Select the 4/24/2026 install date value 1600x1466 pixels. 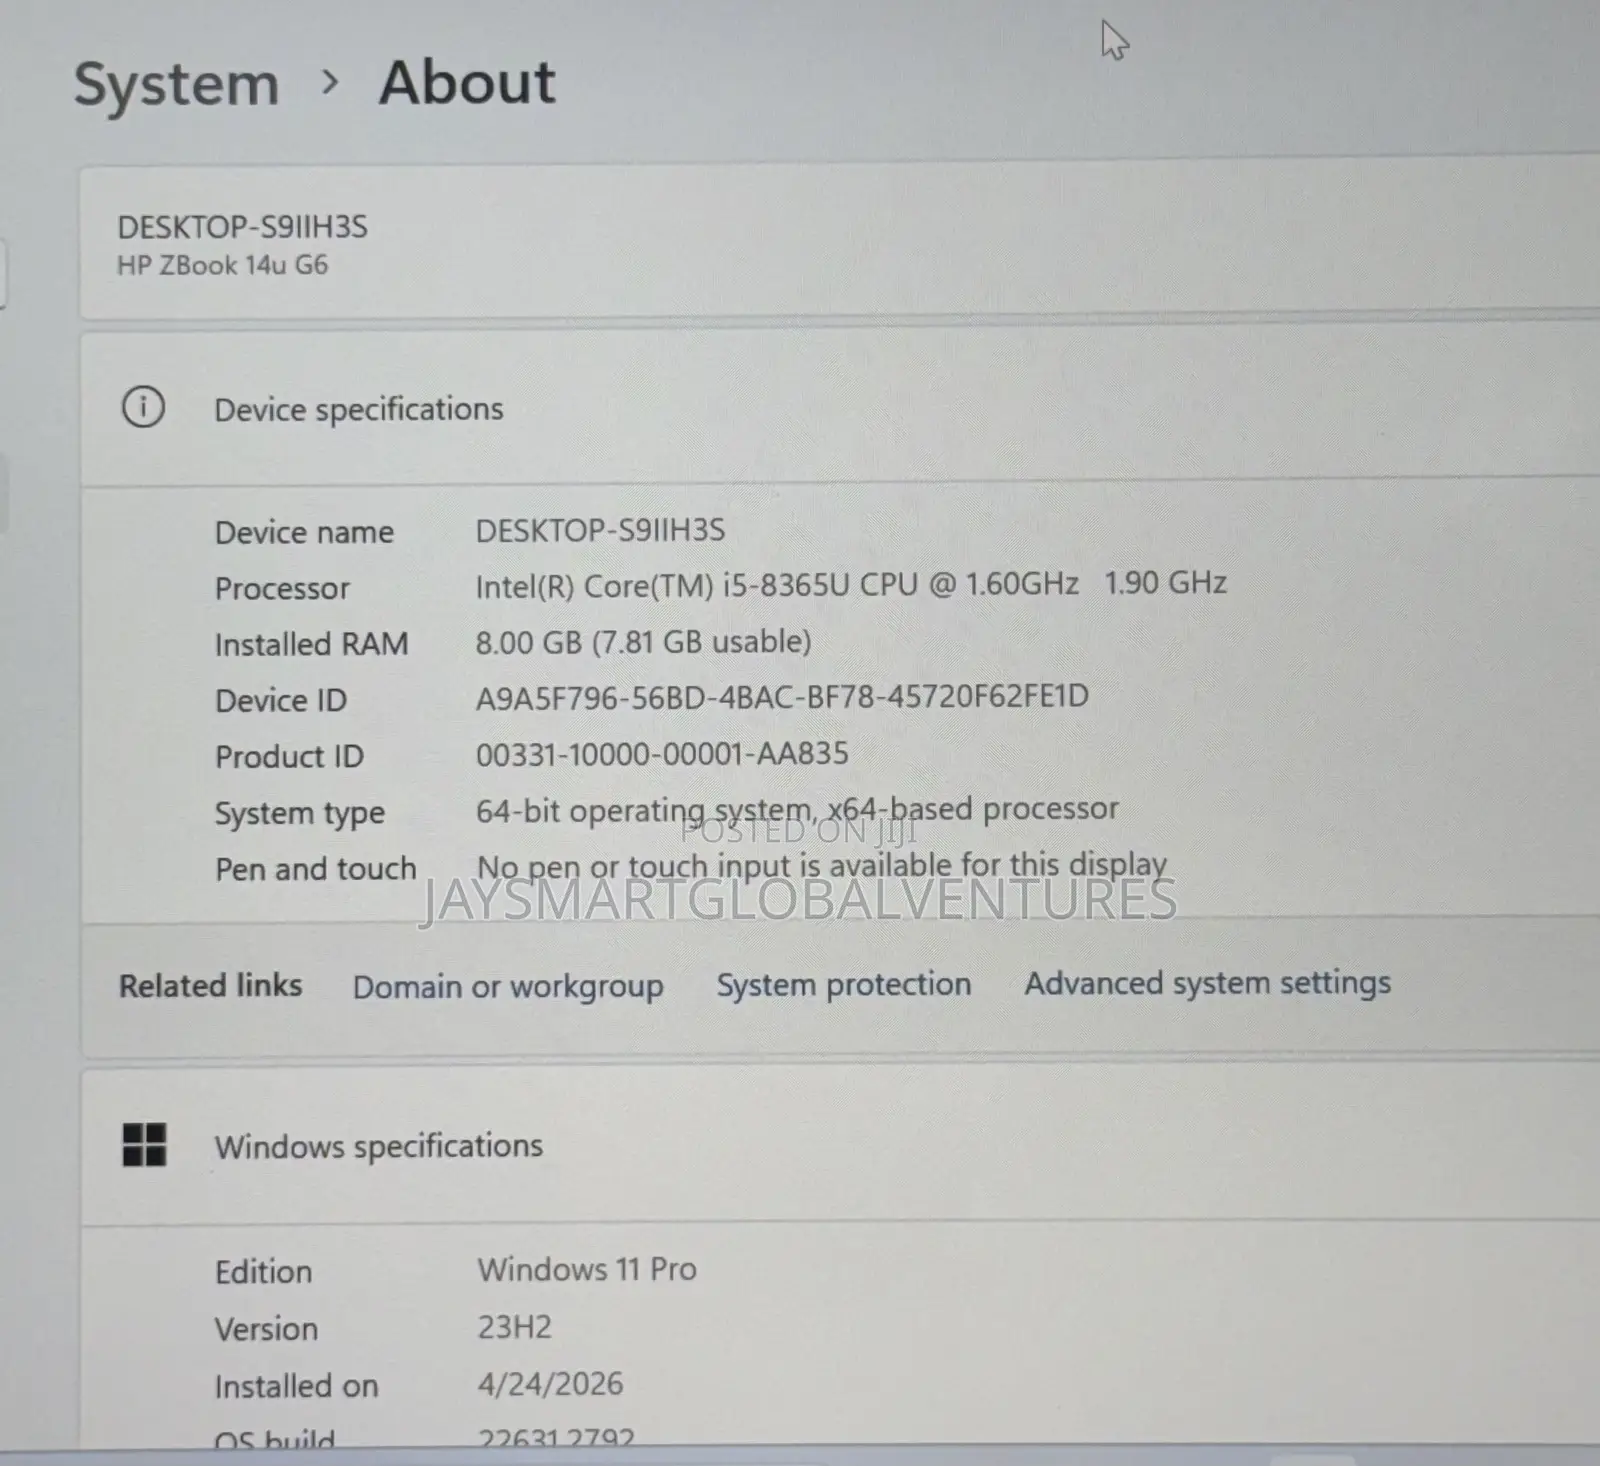pos(550,1384)
